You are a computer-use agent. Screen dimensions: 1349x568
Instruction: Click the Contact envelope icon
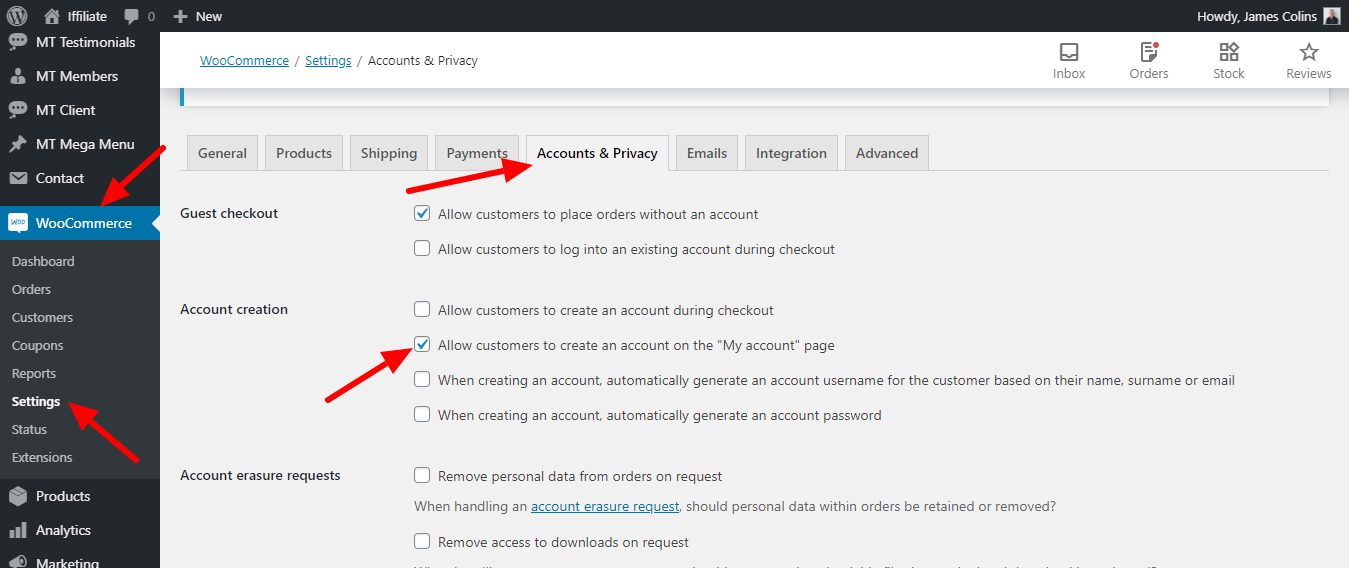click(18, 178)
